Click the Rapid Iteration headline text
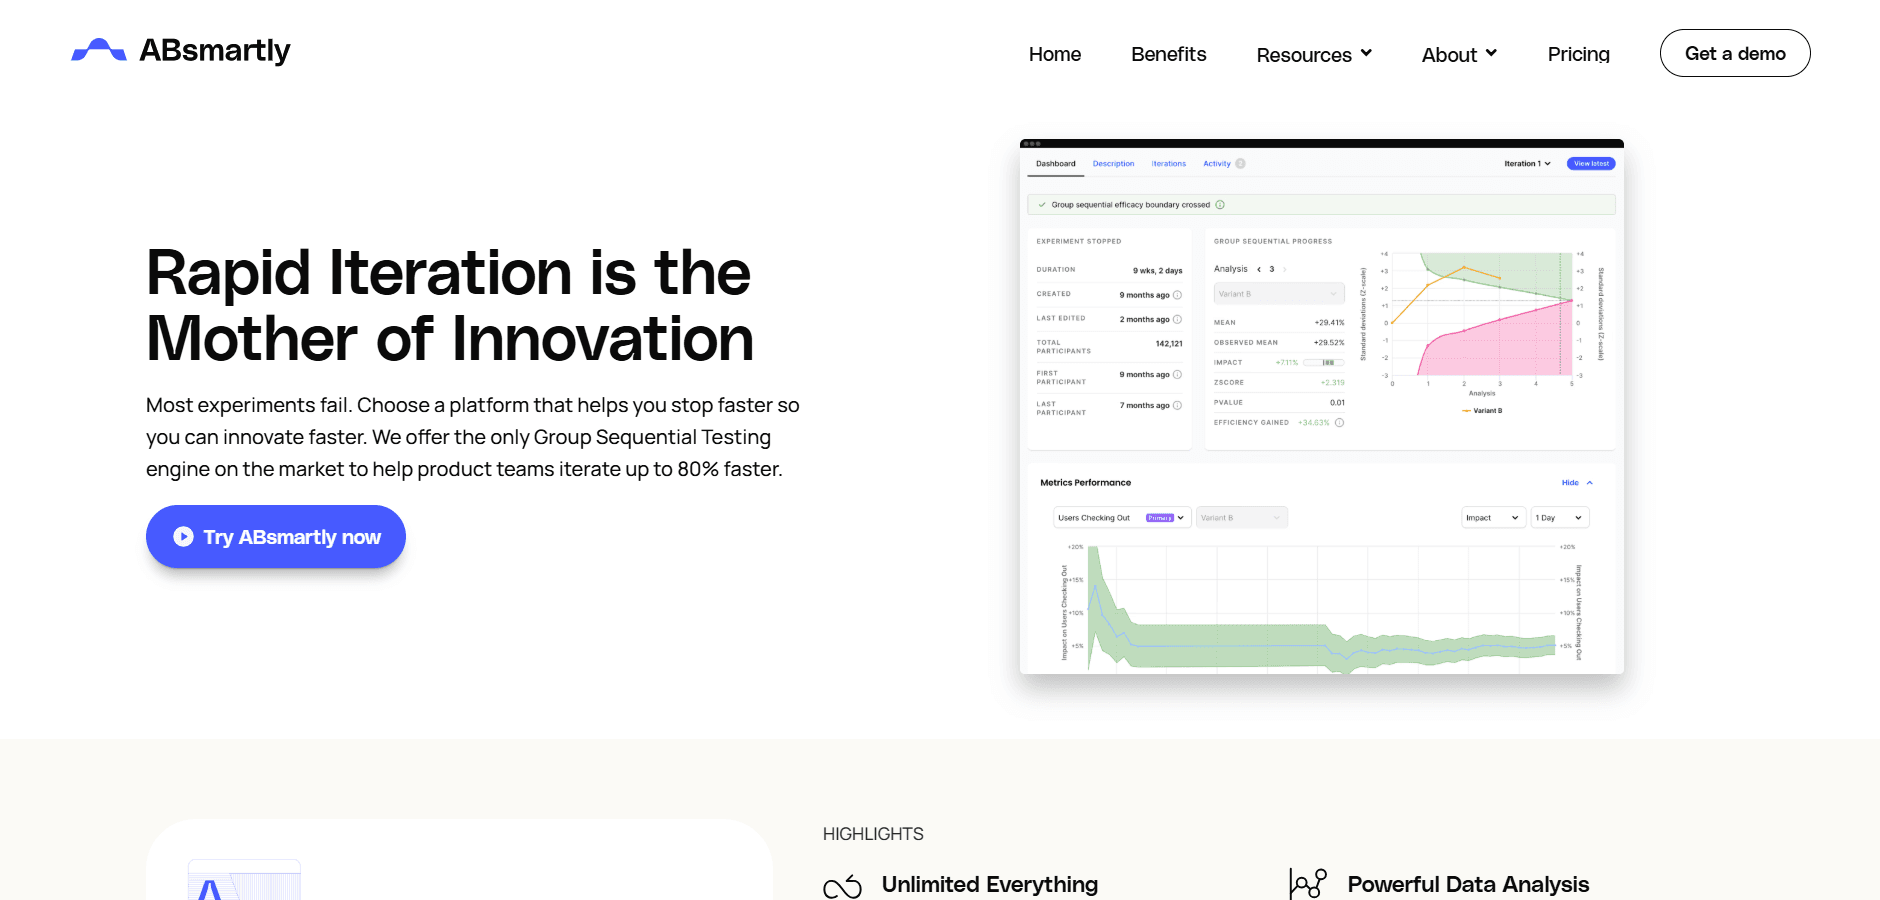 450,305
